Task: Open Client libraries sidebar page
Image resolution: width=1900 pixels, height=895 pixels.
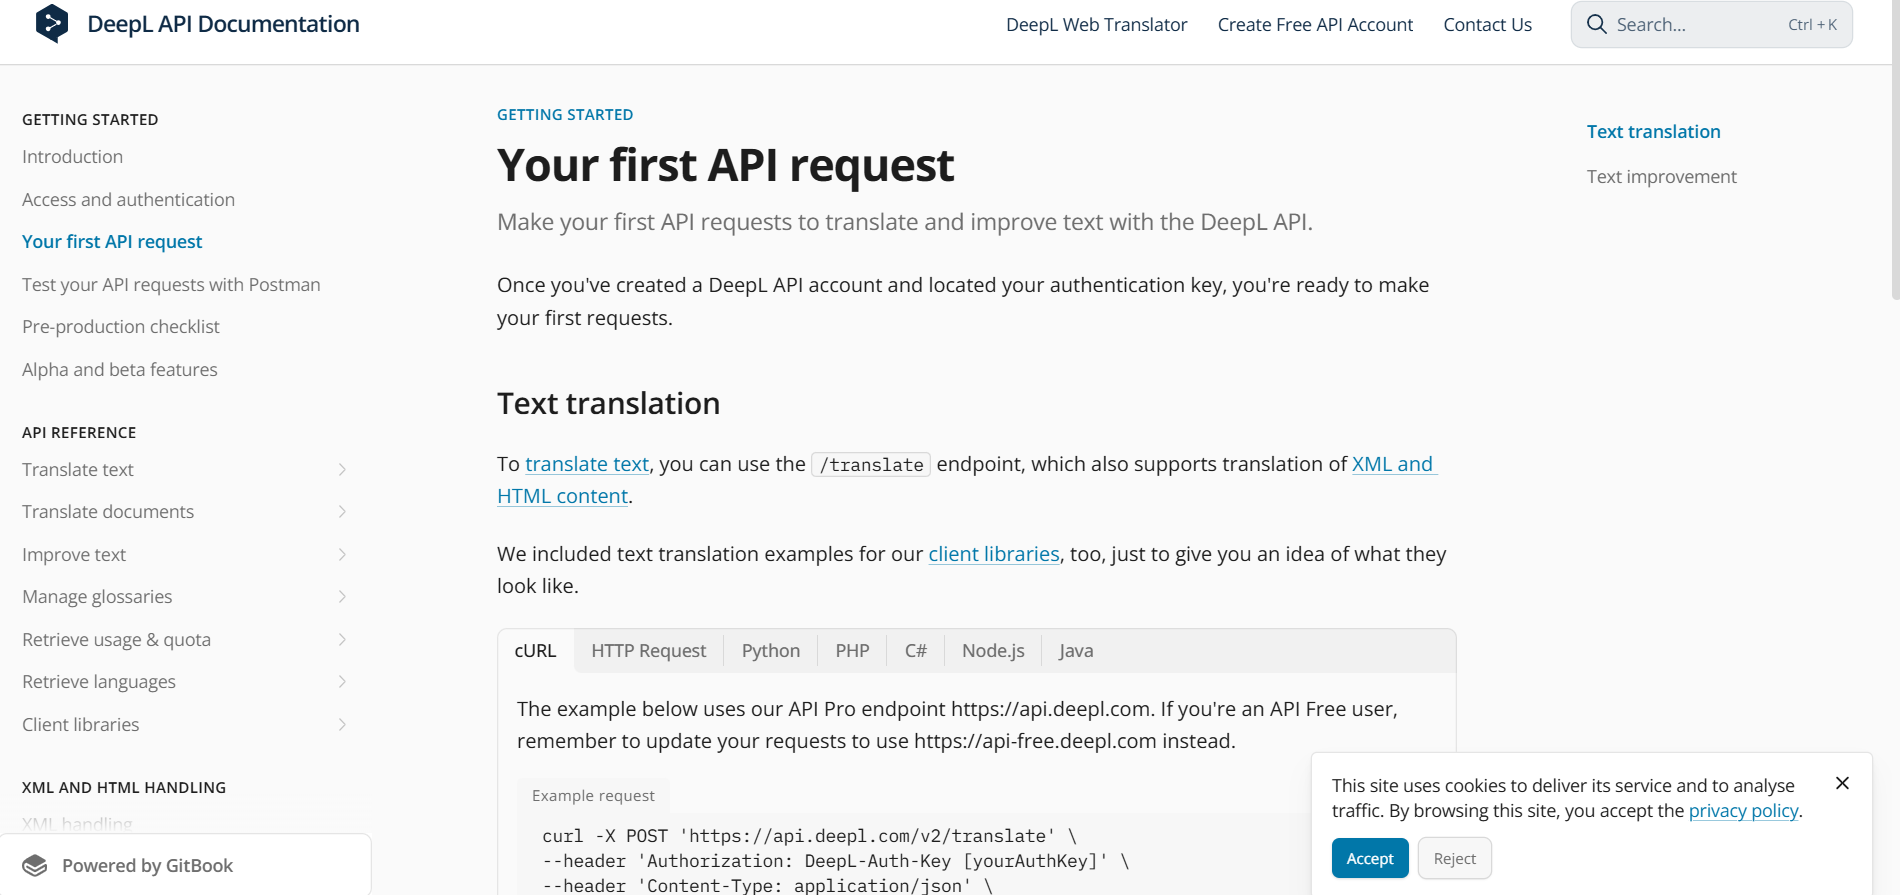Action: click(81, 725)
